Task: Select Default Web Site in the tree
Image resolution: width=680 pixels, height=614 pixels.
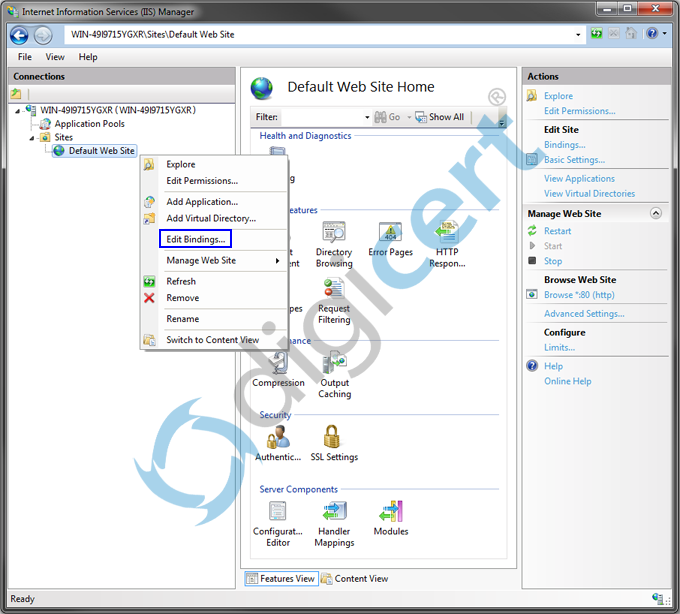Action: tap(101, 150)
